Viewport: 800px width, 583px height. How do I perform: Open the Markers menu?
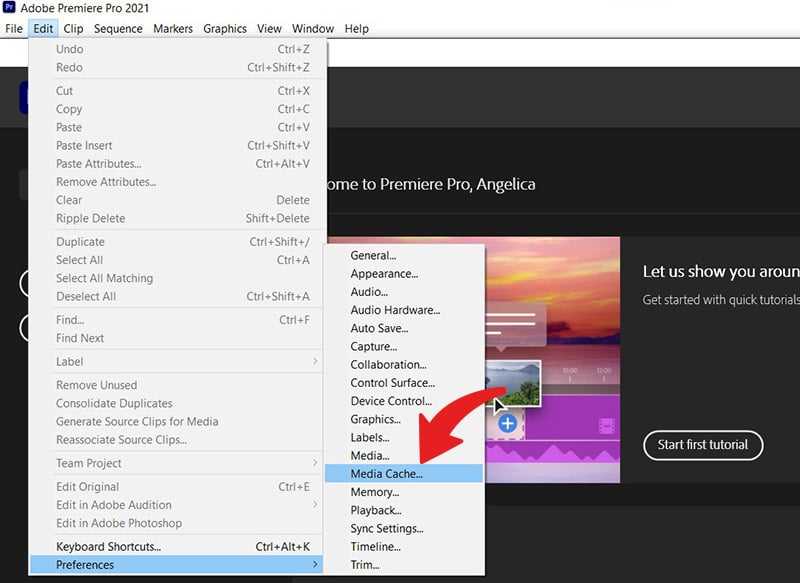173,29
